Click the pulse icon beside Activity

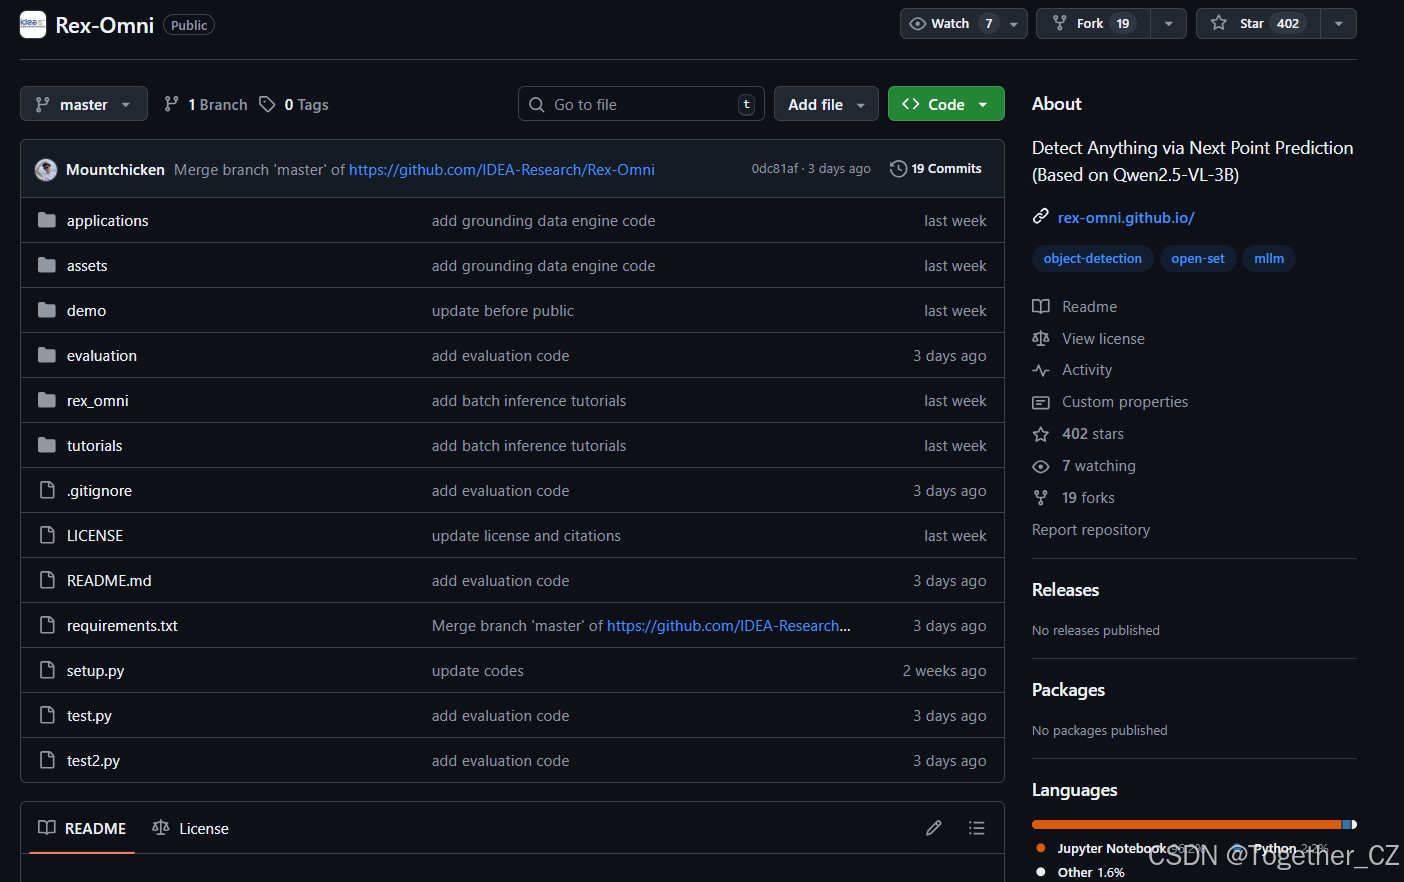click(1041, 370)
